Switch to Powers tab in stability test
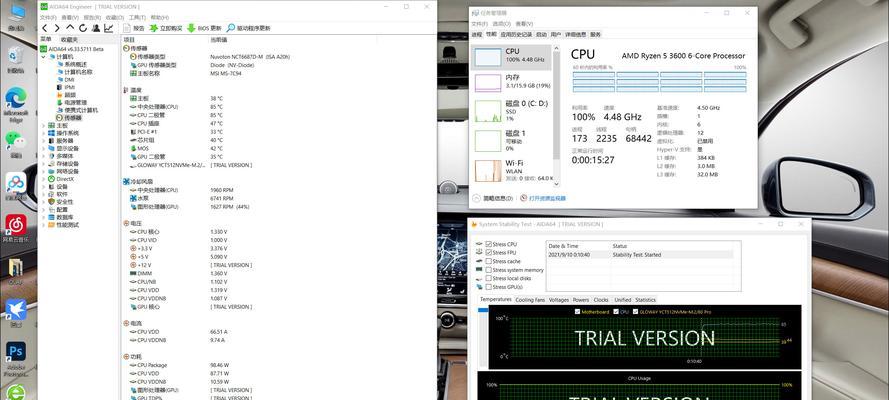 tap(581, 300)
